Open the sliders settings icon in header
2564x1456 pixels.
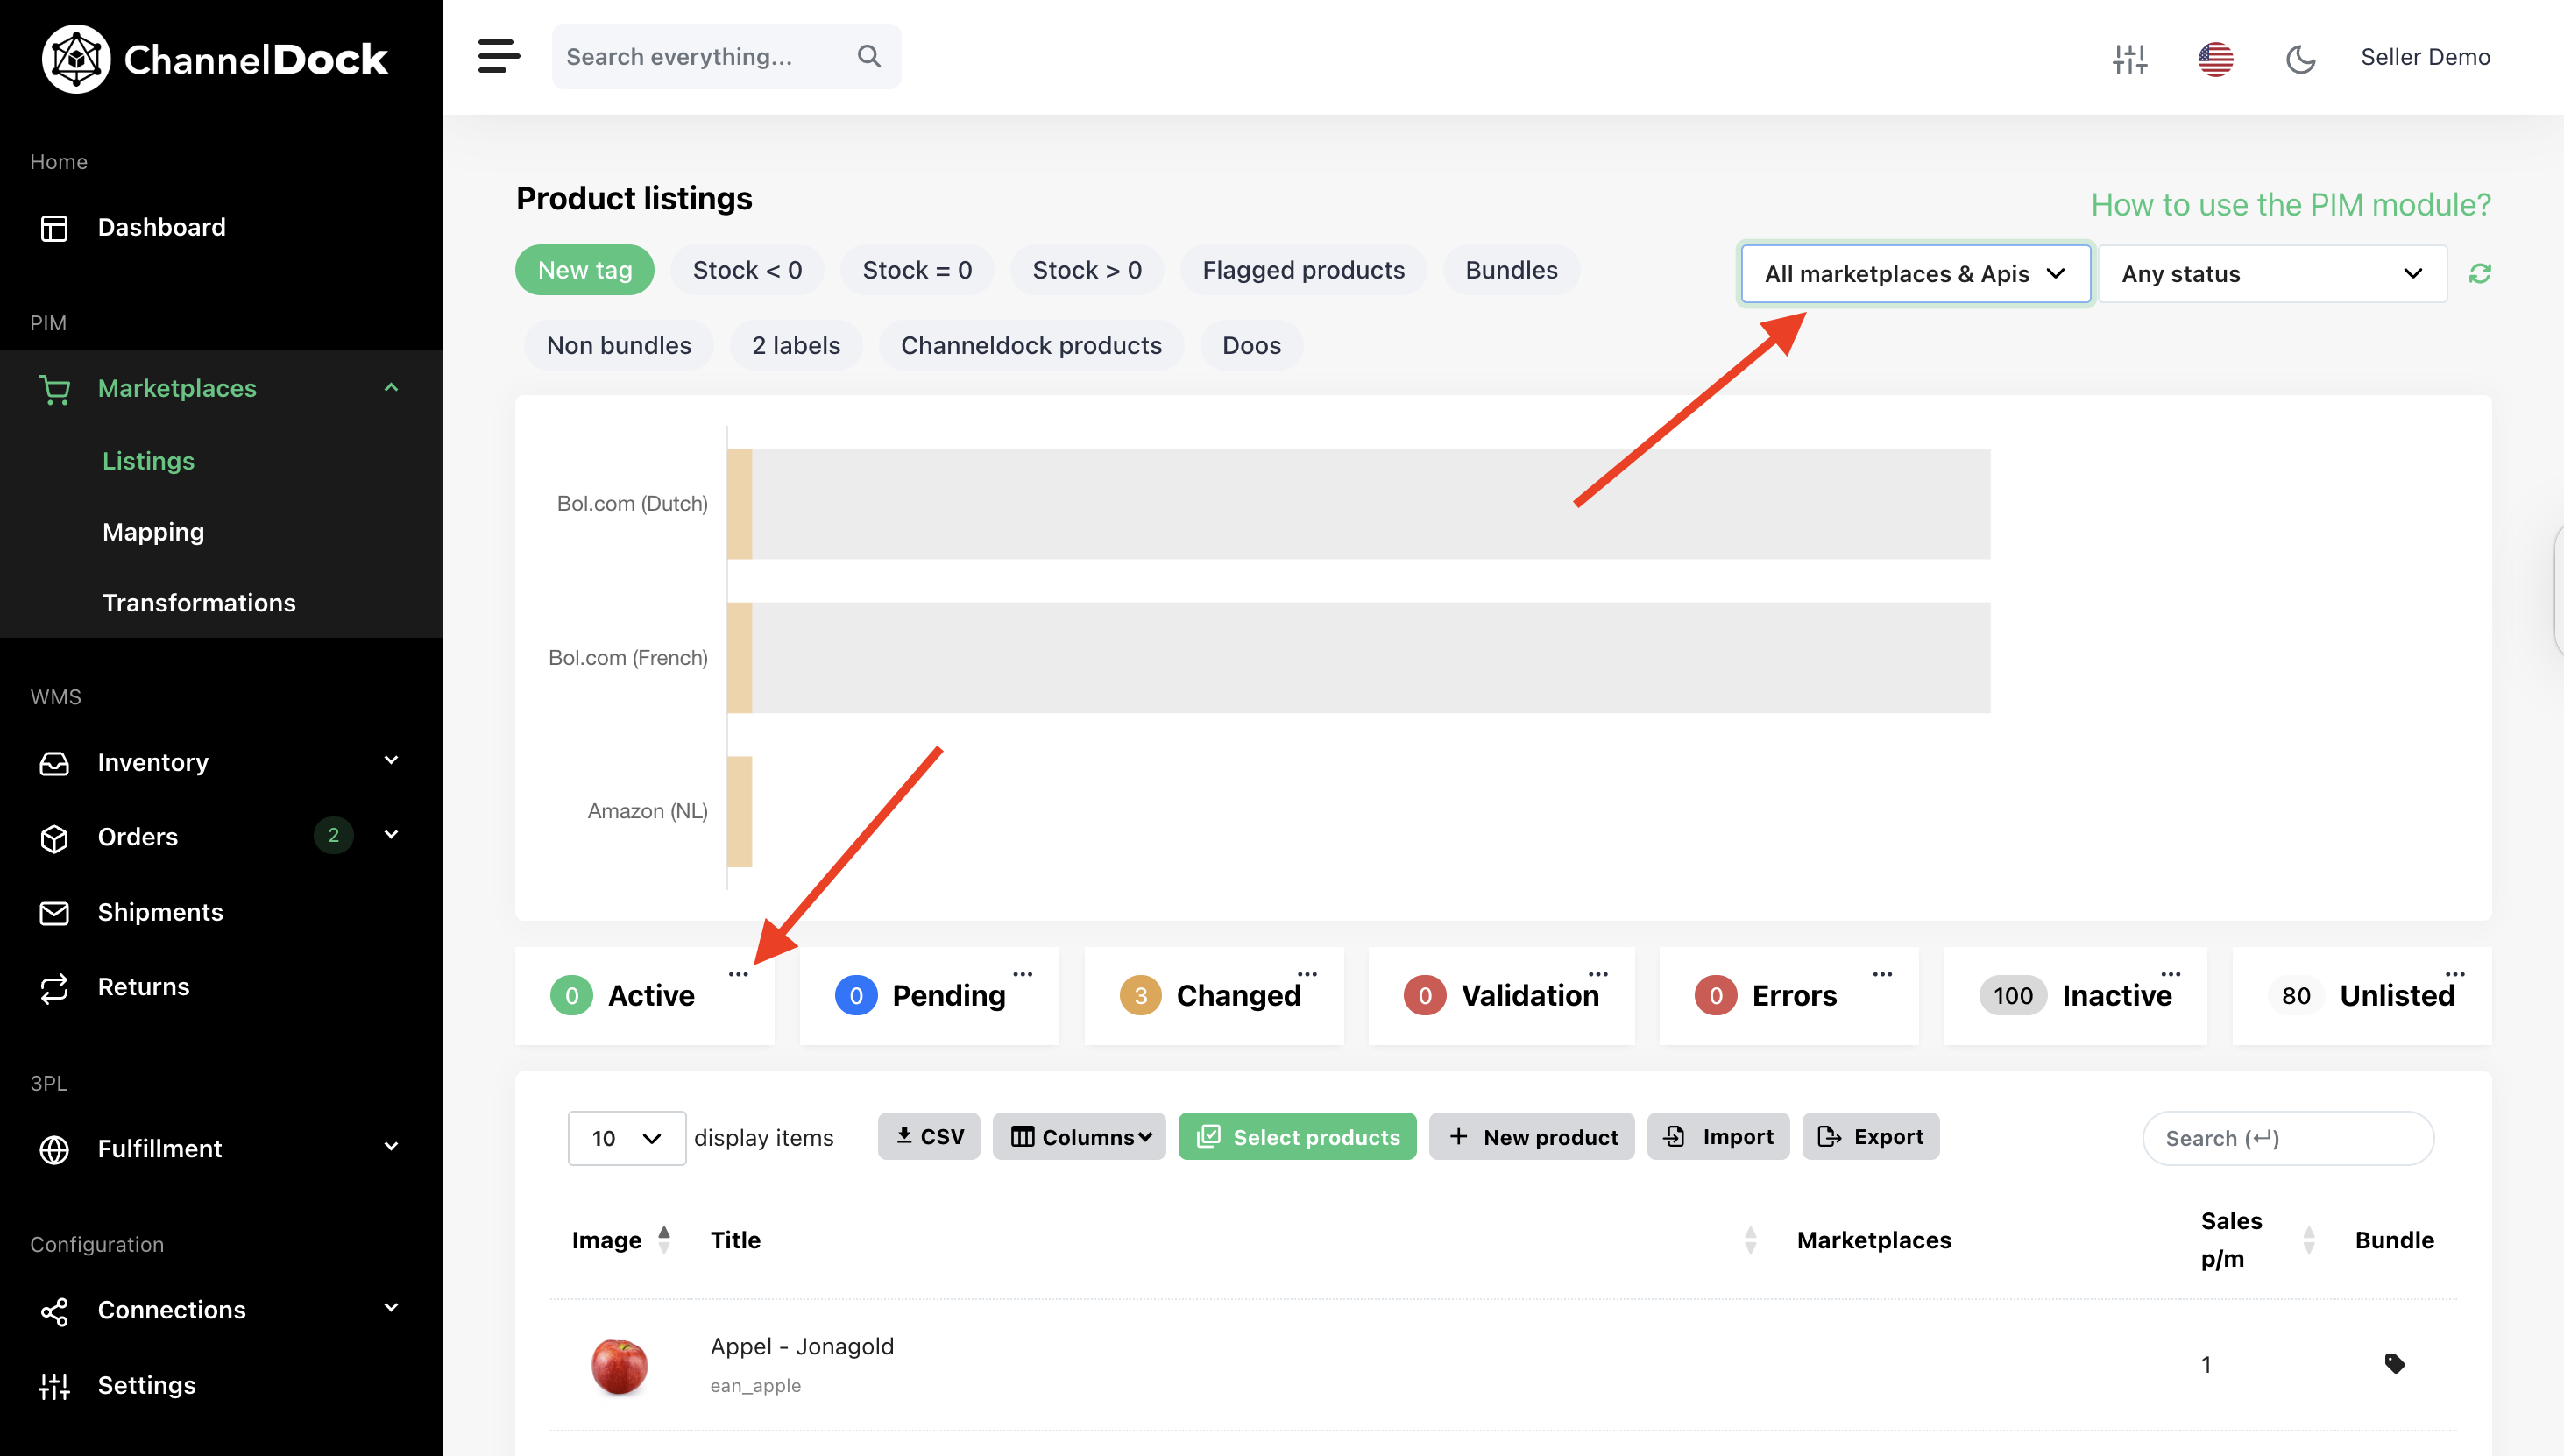[2129, 58]
